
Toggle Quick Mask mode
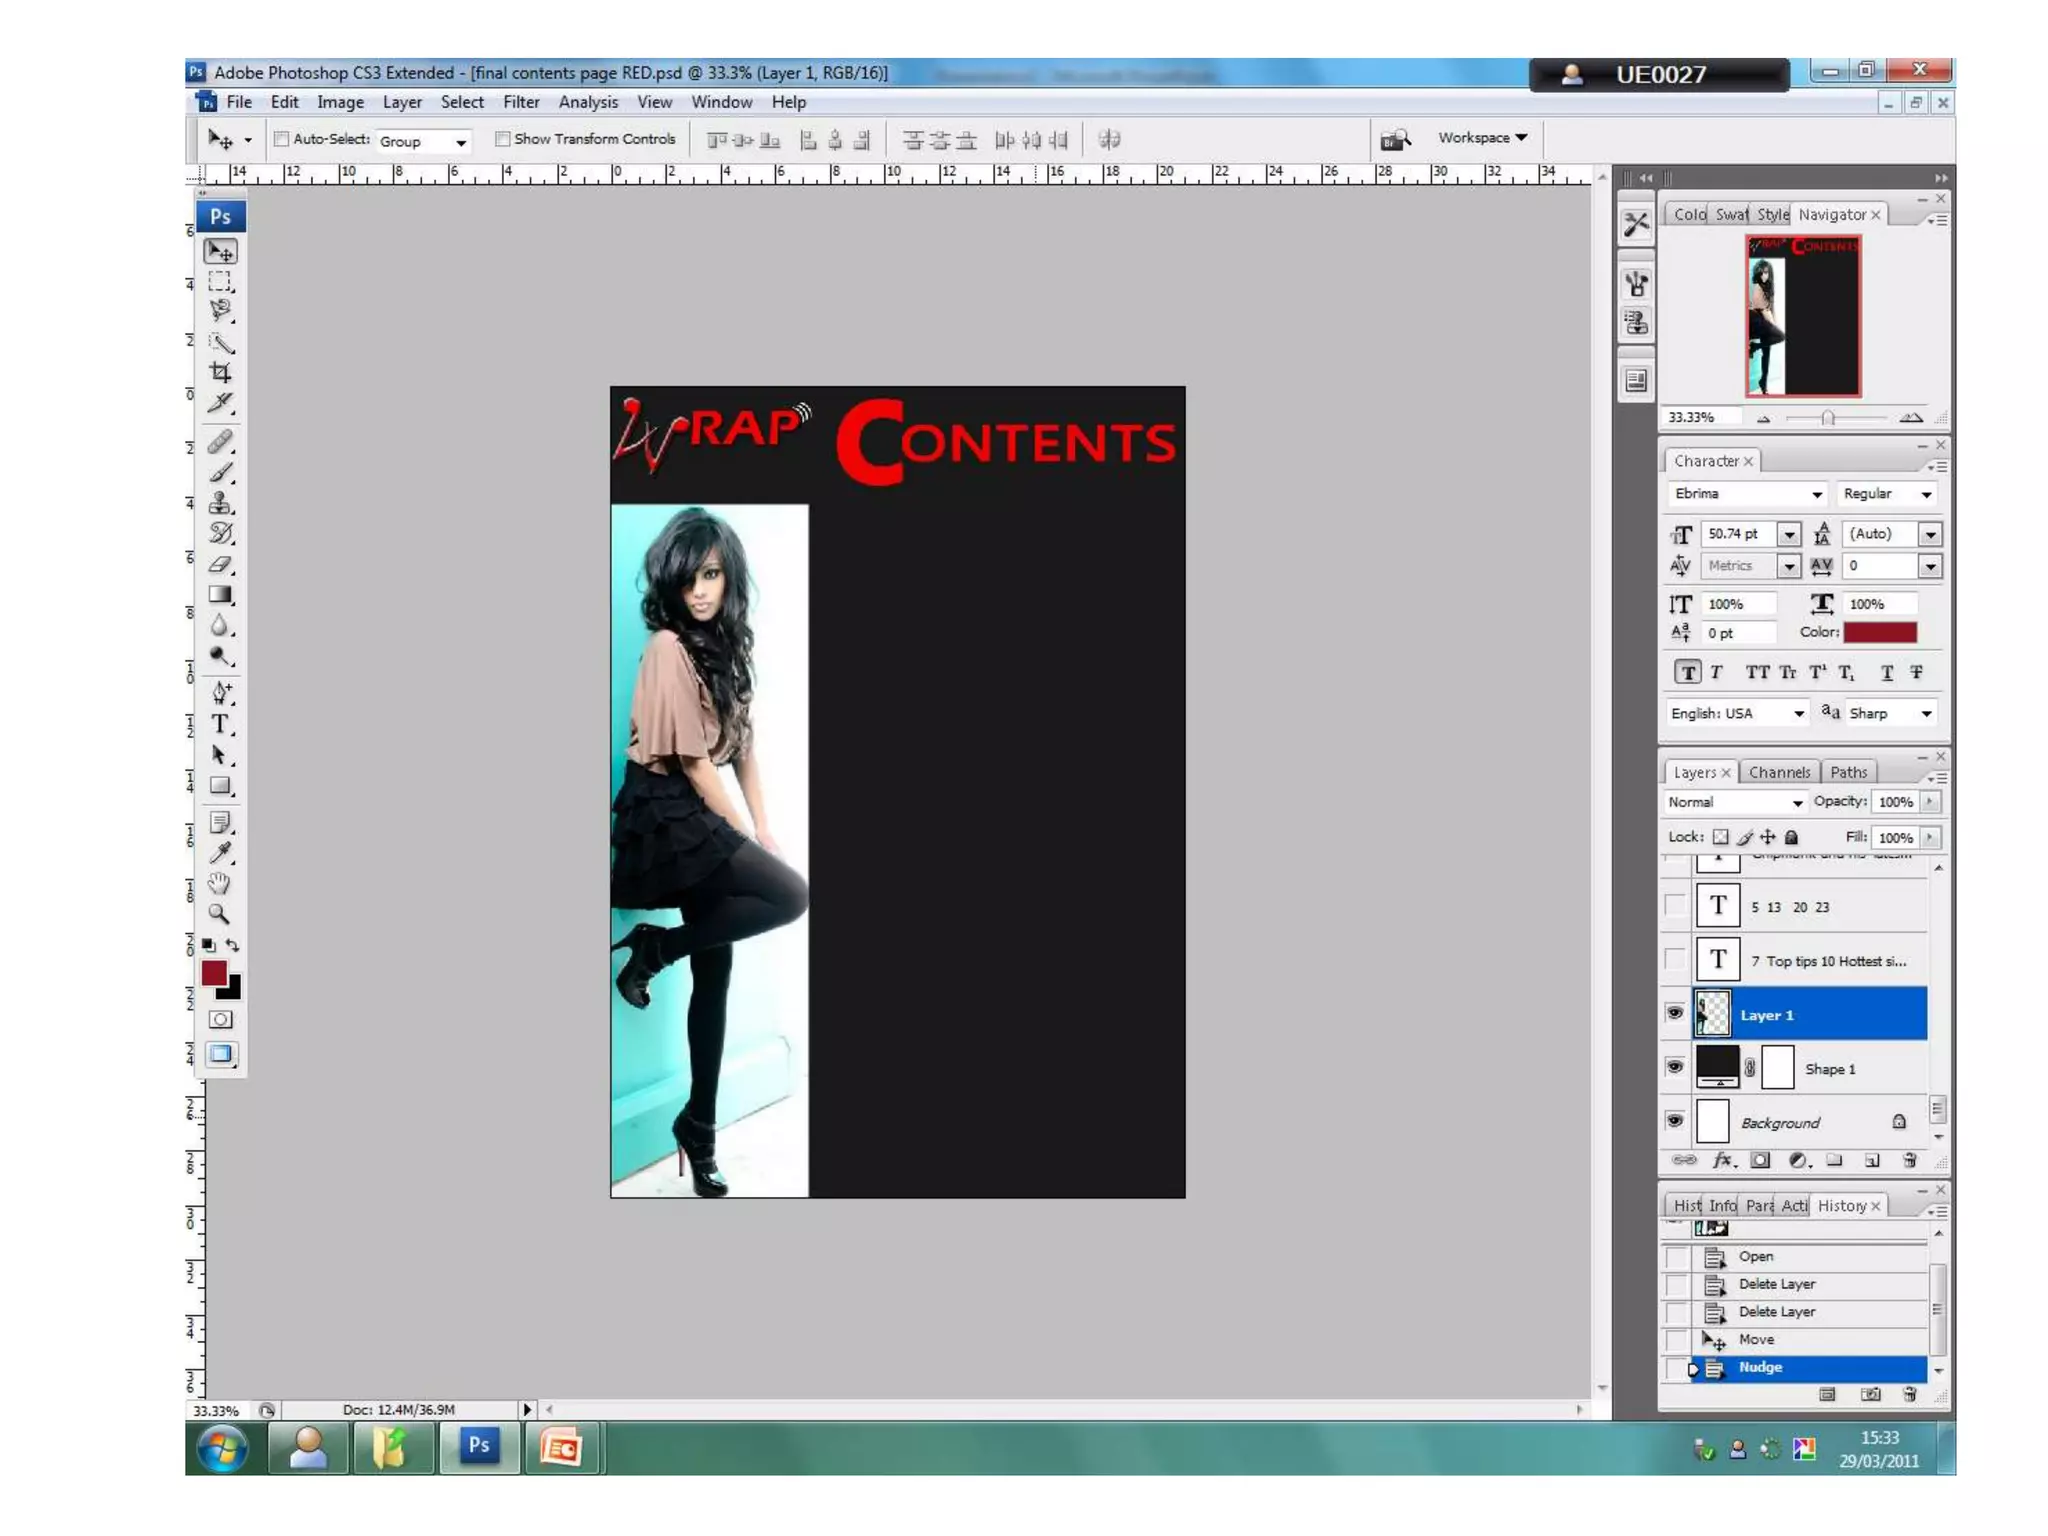[x=220, y=1019]
